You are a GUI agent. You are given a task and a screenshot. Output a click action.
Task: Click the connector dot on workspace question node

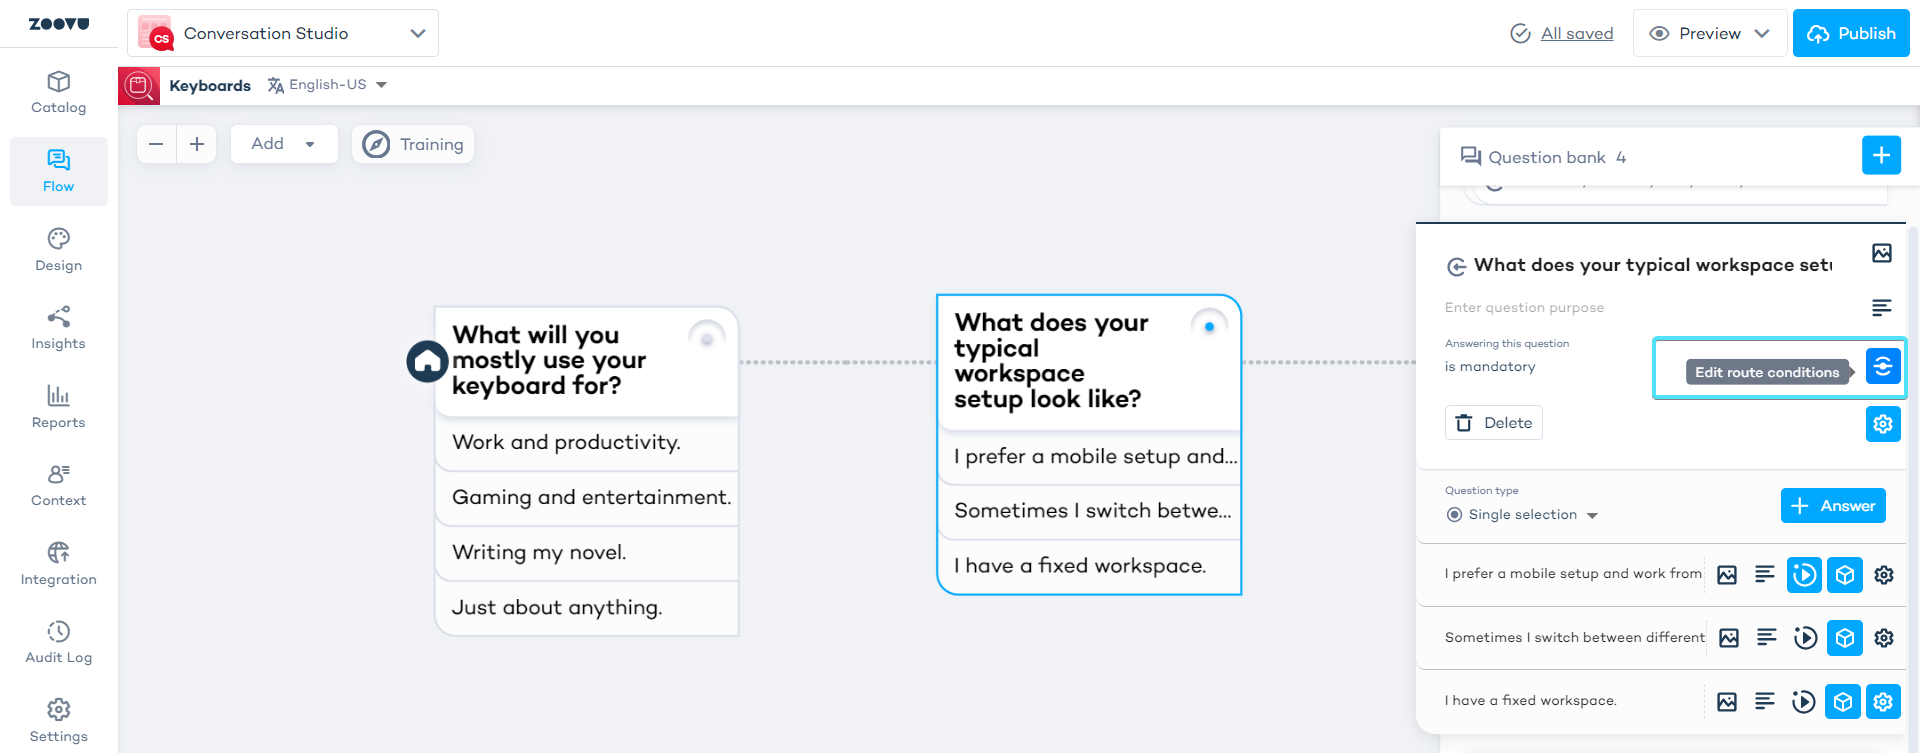point(1209,327)
